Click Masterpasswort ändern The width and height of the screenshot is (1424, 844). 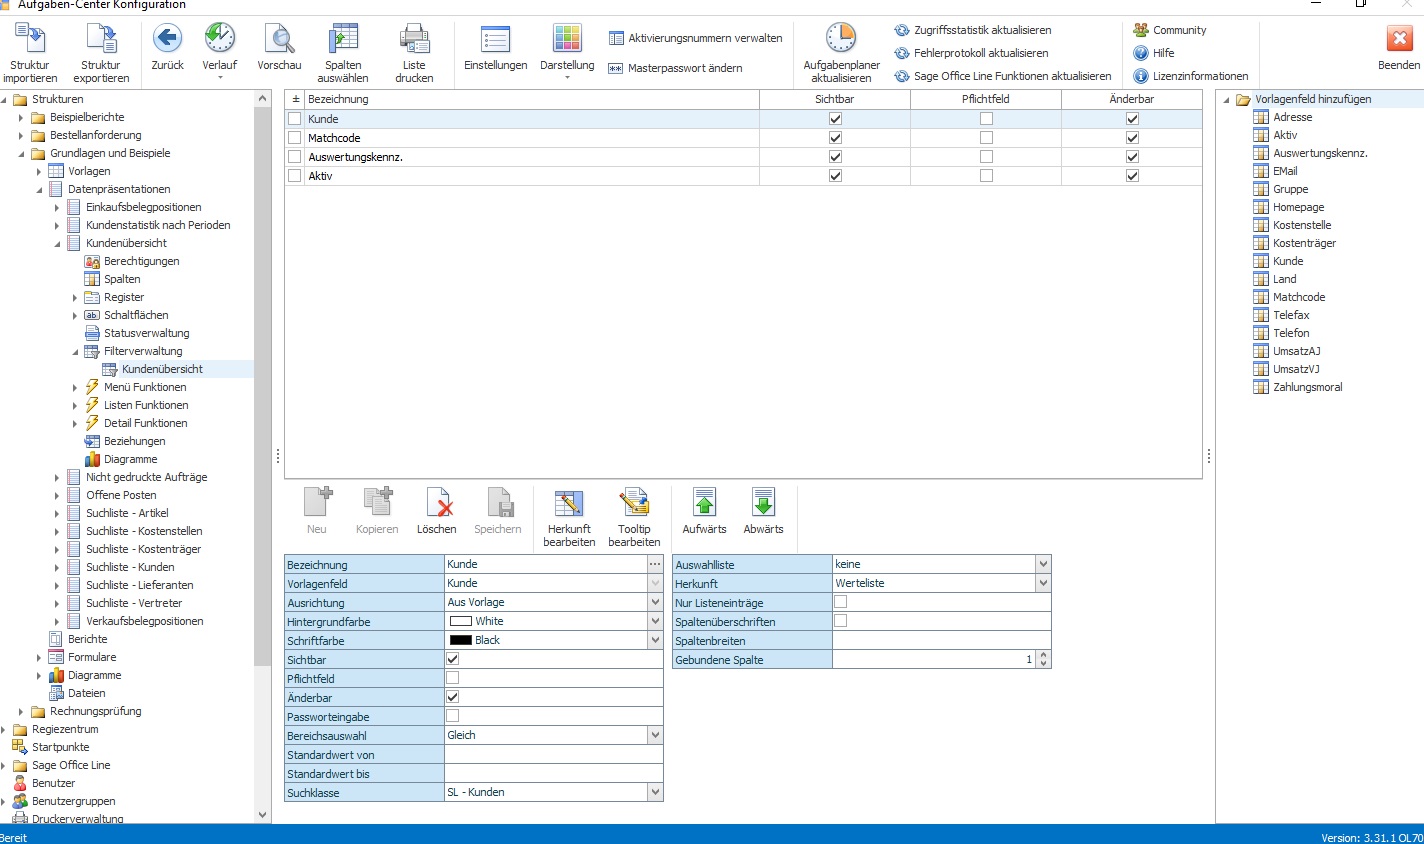[x=685, y=68]
